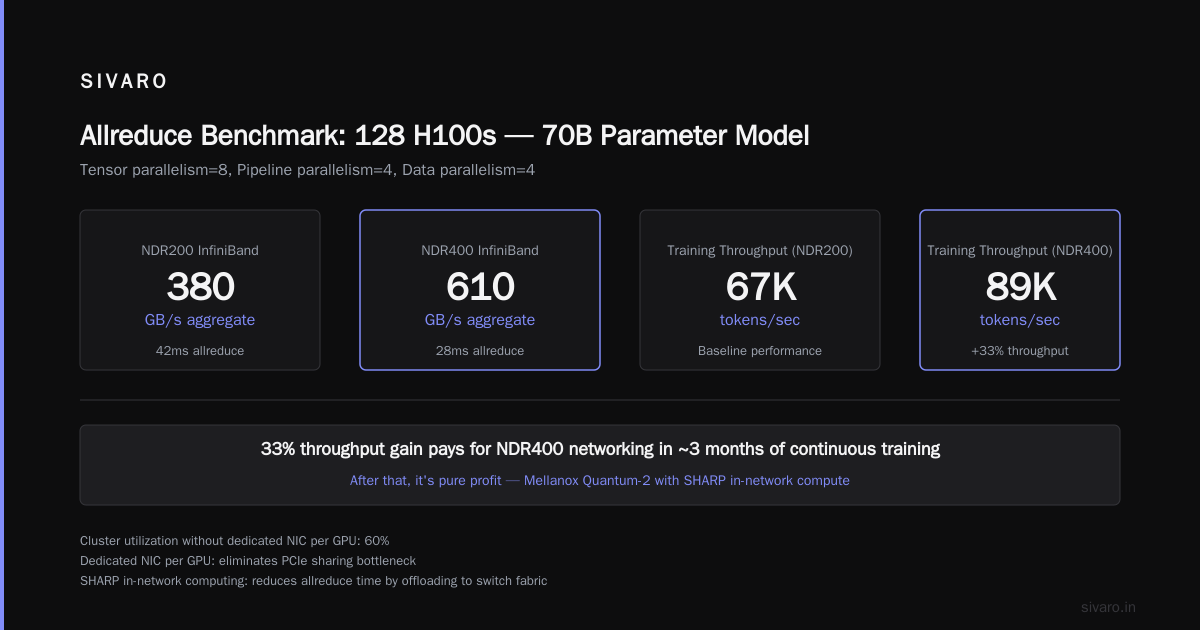Select the 42ms allreduce label

click(x=200, y=351)
